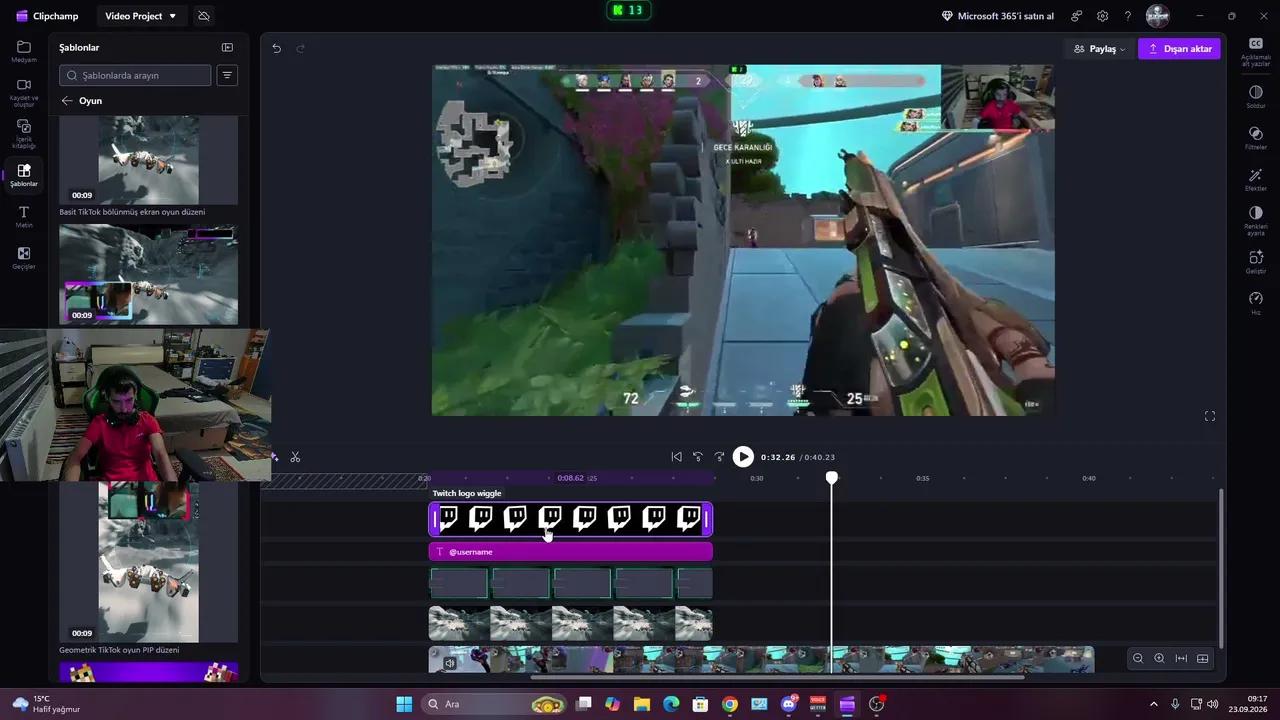
Task: Open Discord from the taskbar
Action: pyautogui.click(x=789, y=704)
